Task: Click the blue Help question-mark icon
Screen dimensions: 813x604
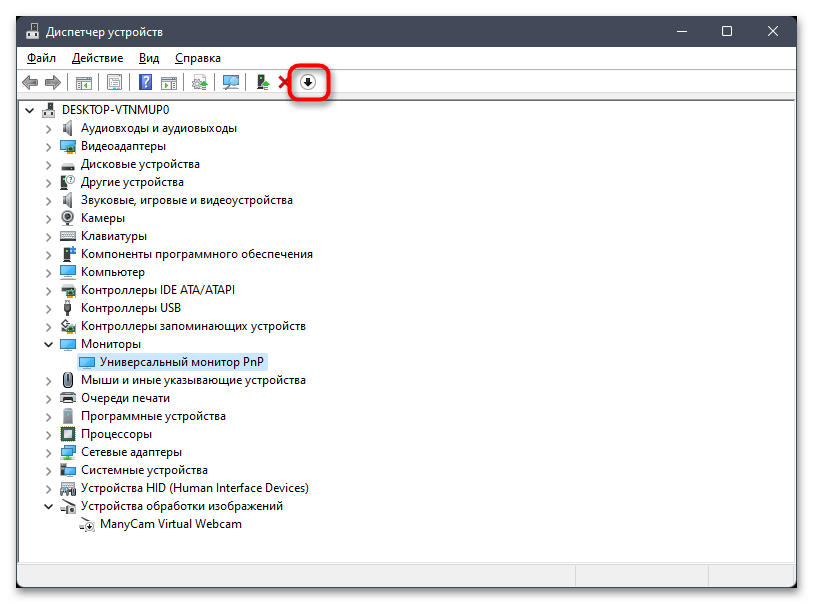Action: pyautogui.click(x=146, y=82)
